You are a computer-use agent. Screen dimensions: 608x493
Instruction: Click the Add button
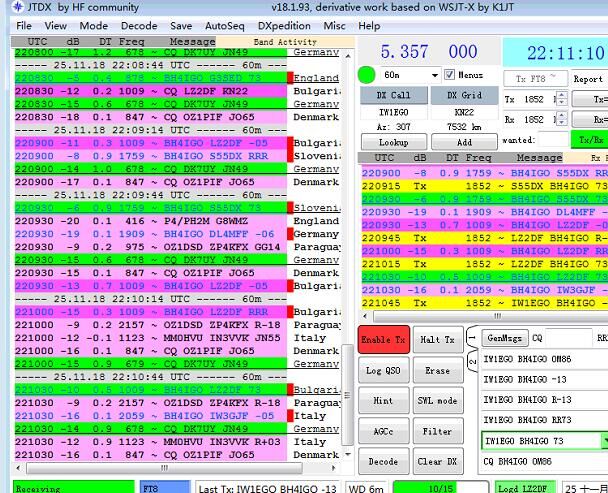(464, 142)
